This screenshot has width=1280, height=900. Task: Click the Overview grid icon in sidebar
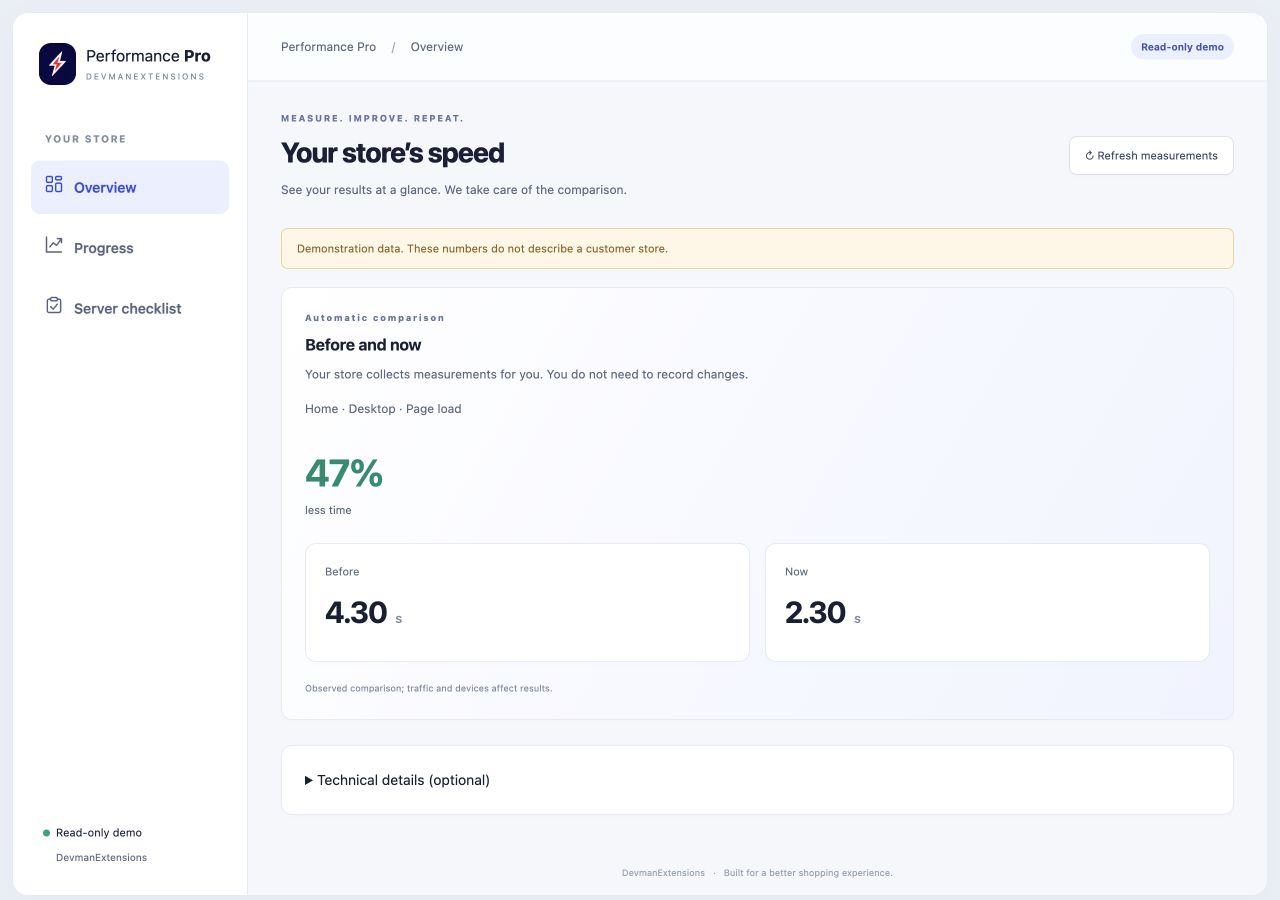54,185
